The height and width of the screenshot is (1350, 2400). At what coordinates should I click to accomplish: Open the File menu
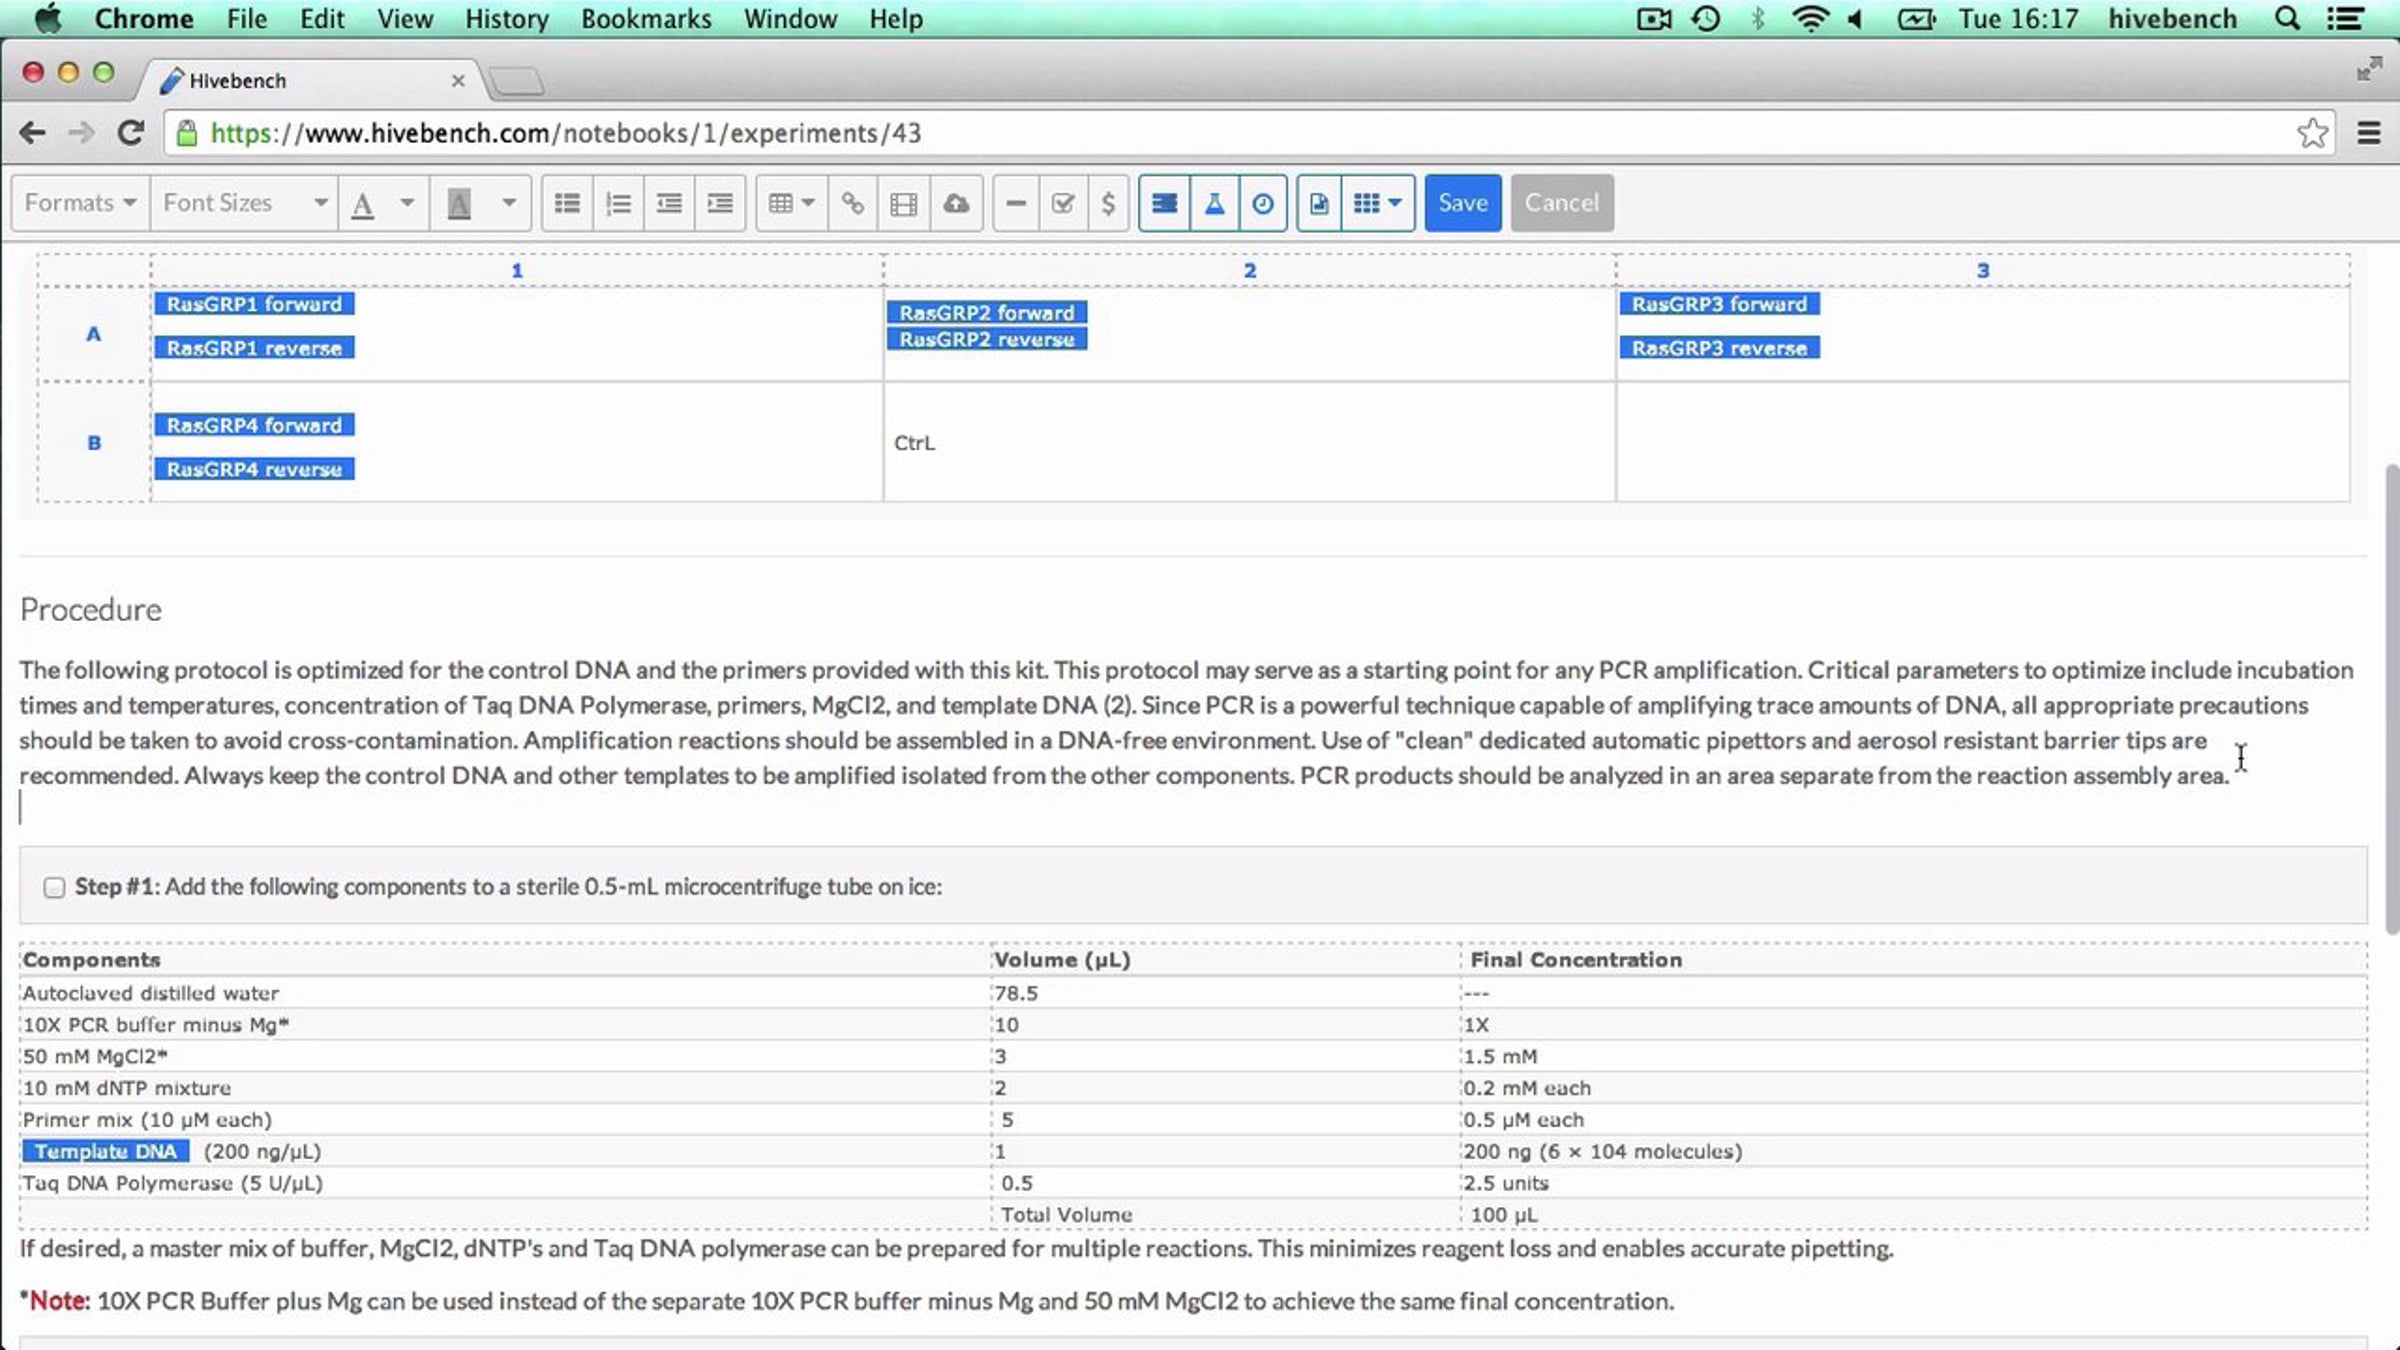click(247, 19)
